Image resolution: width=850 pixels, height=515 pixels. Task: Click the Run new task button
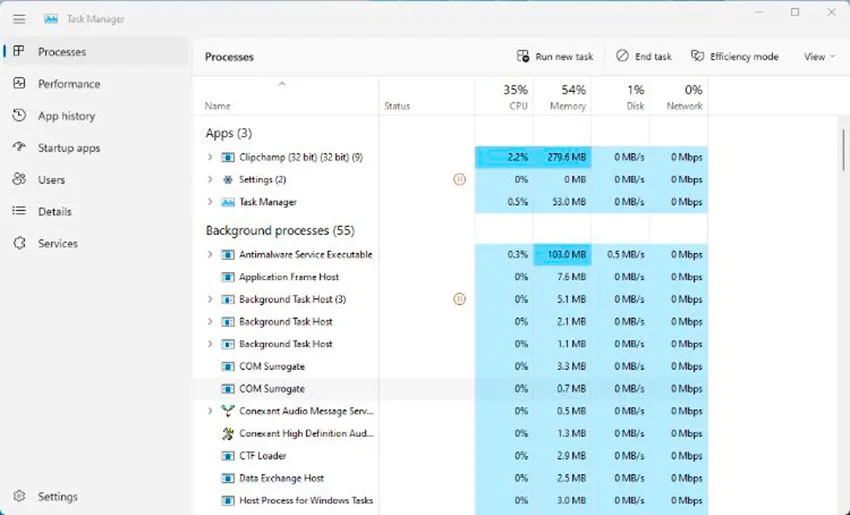click(x=555, y=56)
